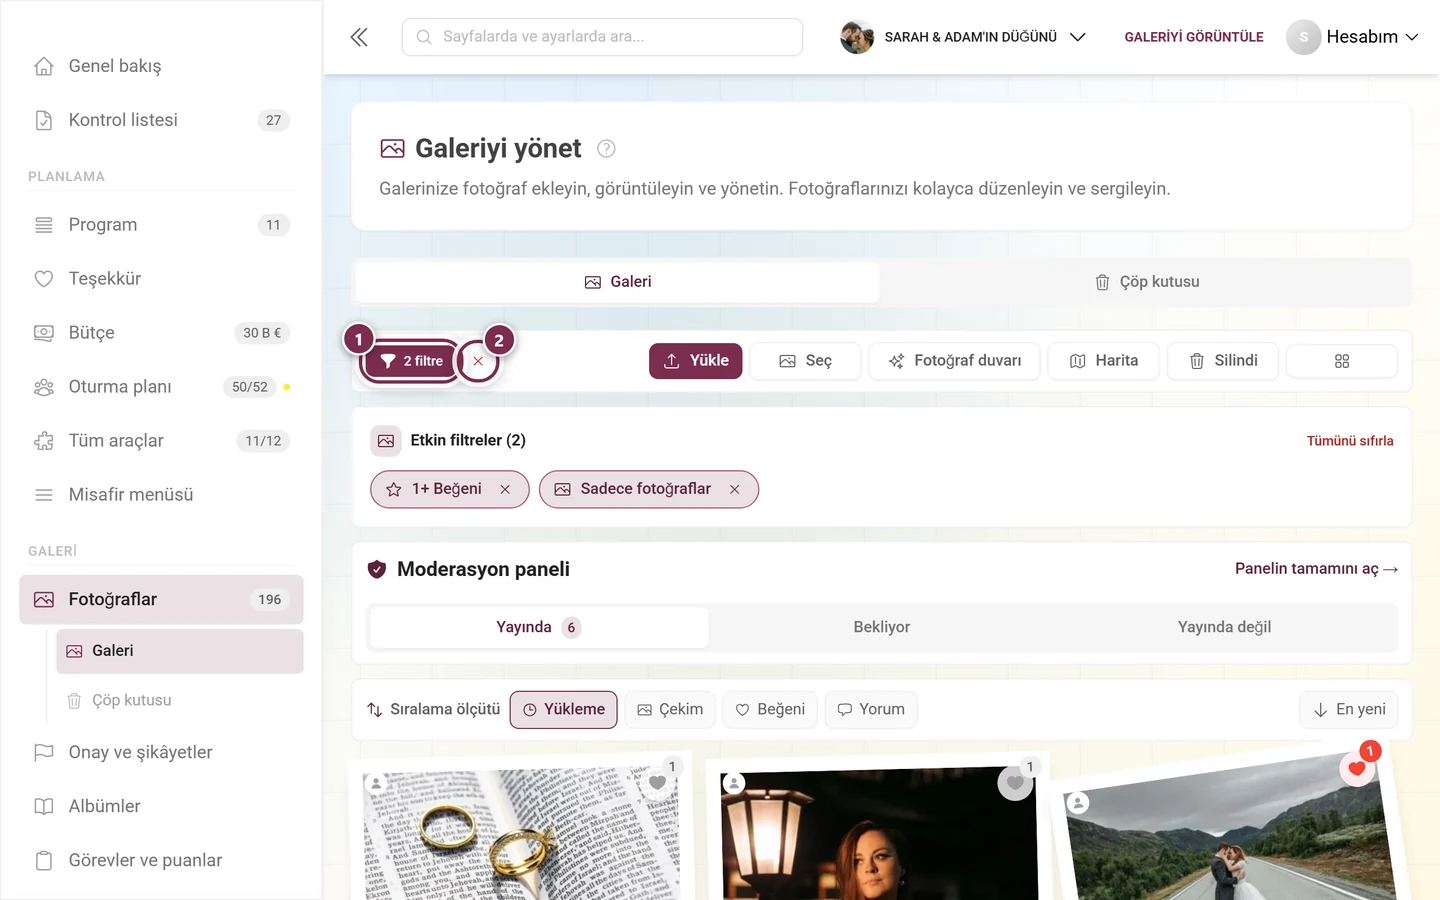Open Kontrol listesi in sidebar
This screenshot has width=1440, height=900.
(x=161, y=120)
